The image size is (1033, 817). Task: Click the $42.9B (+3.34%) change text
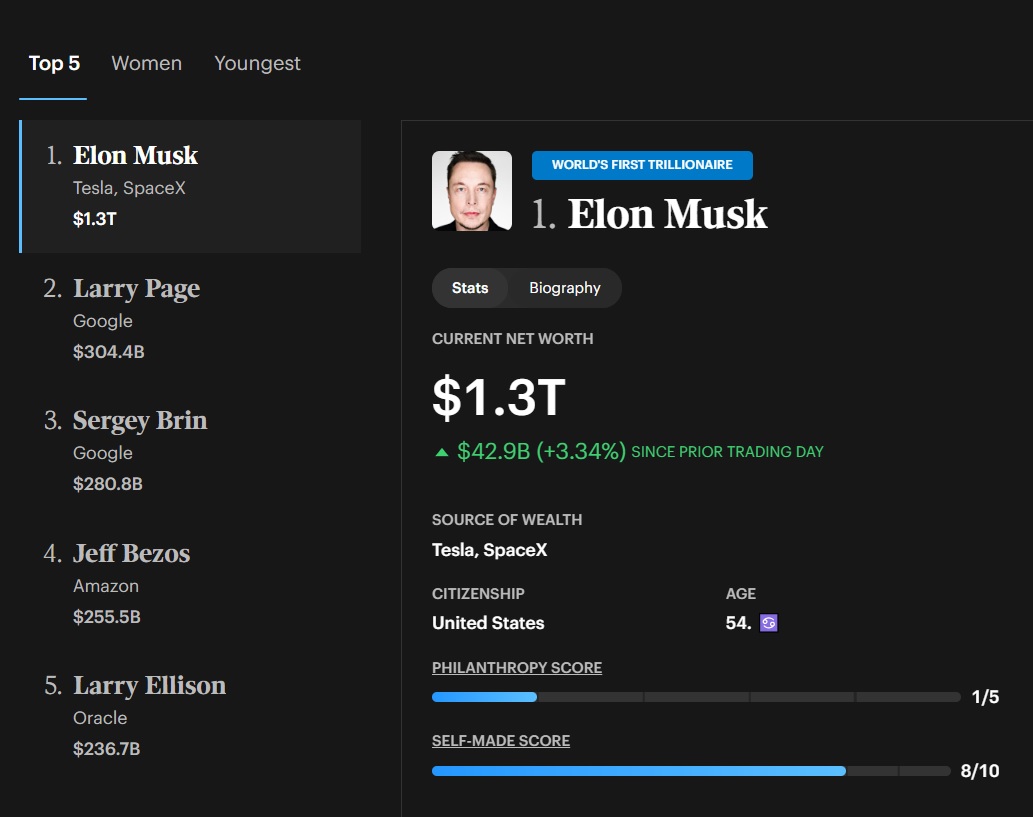coord(542,451)
